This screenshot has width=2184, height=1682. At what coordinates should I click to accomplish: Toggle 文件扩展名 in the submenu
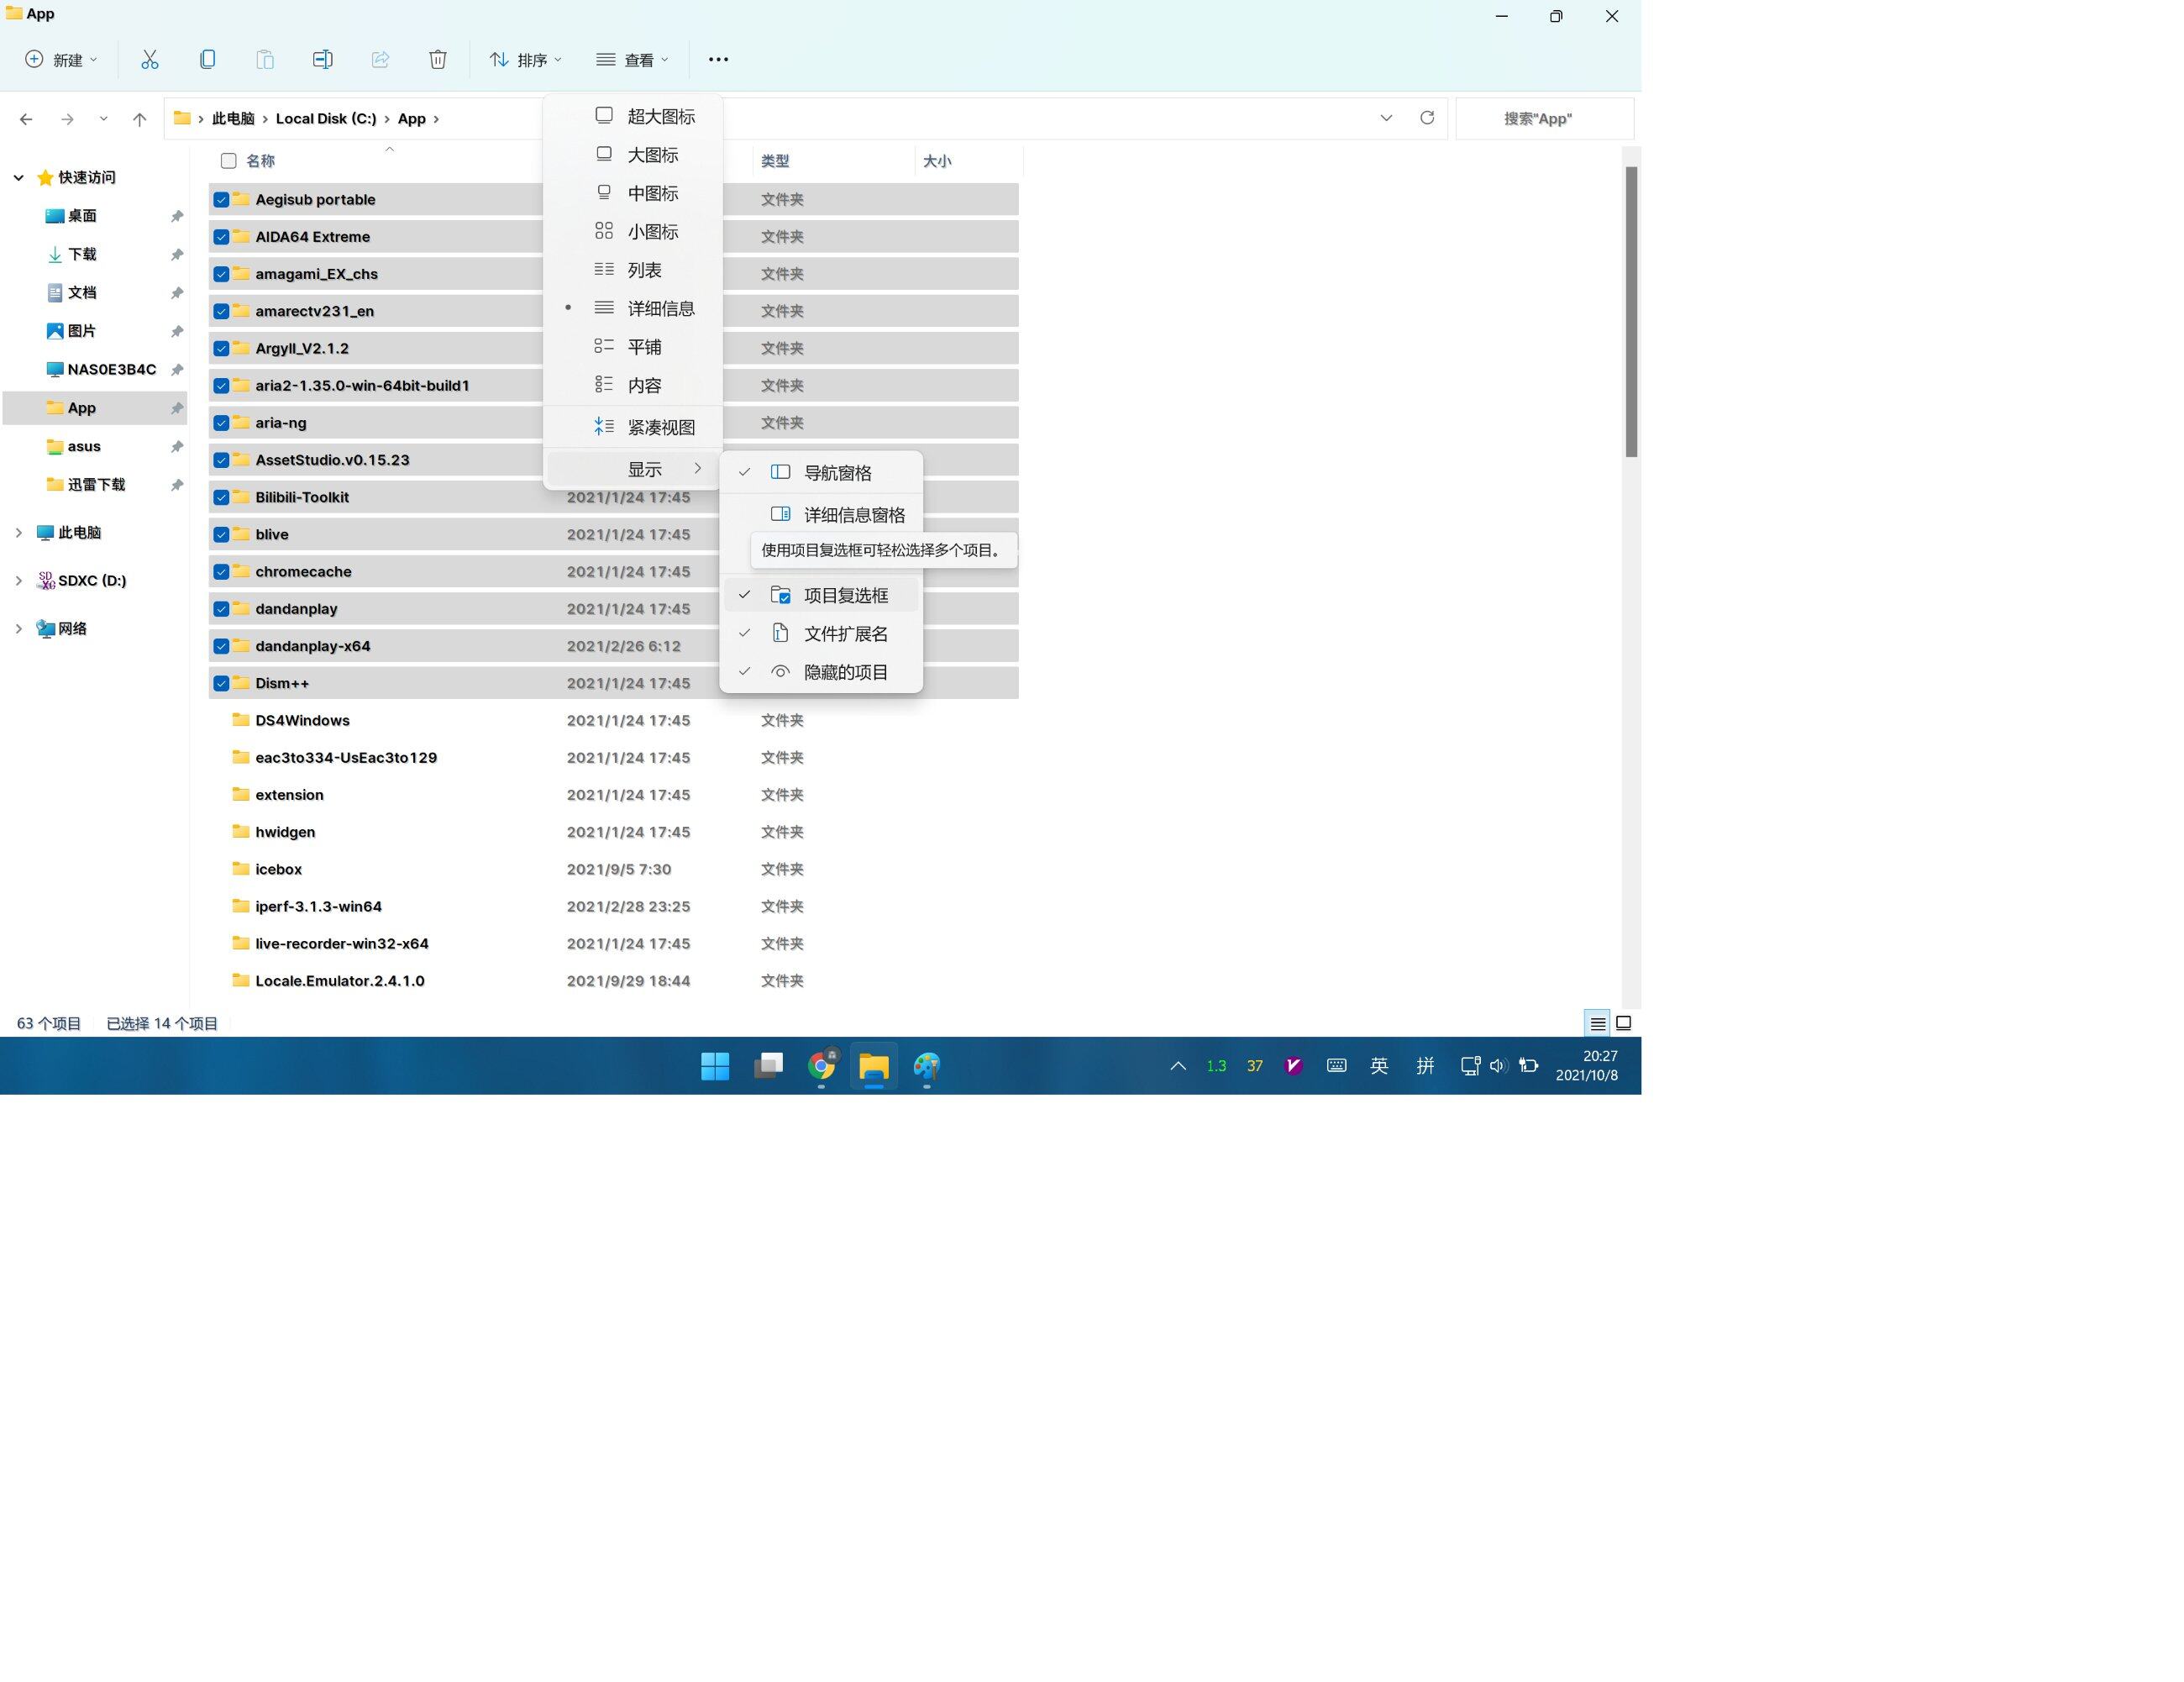(x=821, y=634)
